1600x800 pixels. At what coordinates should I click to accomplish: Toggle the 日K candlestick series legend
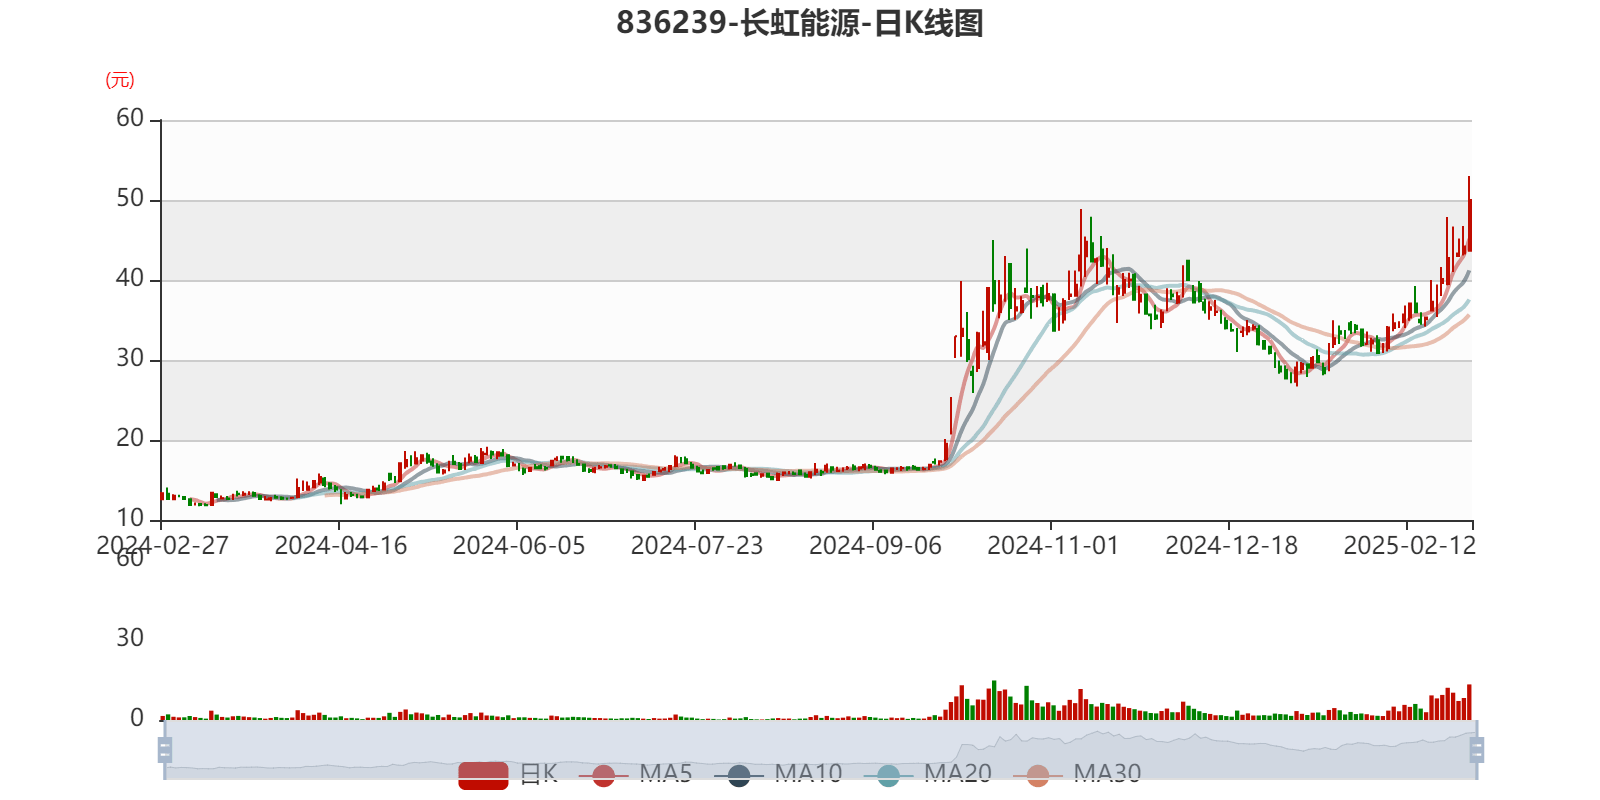pyautogui.click(x=508, y=774)
